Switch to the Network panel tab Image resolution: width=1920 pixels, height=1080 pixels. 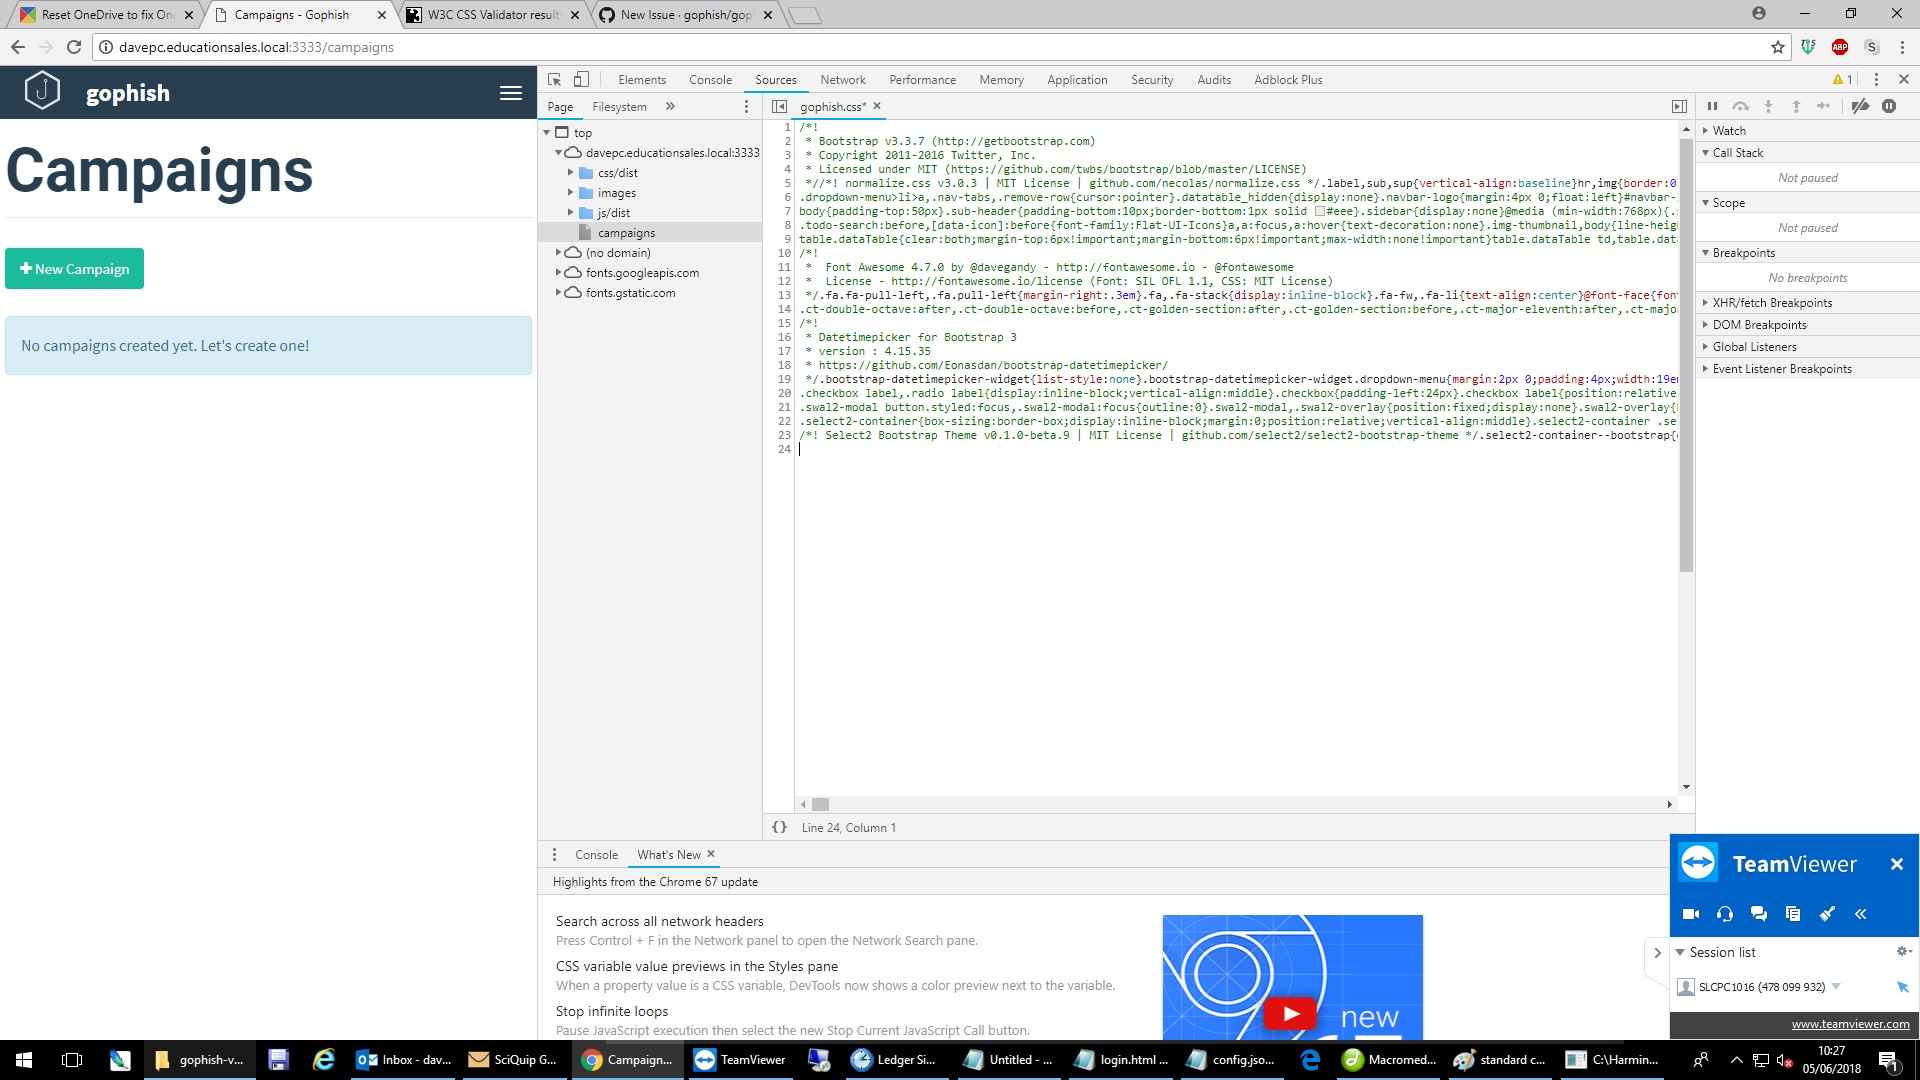(842, 79)
